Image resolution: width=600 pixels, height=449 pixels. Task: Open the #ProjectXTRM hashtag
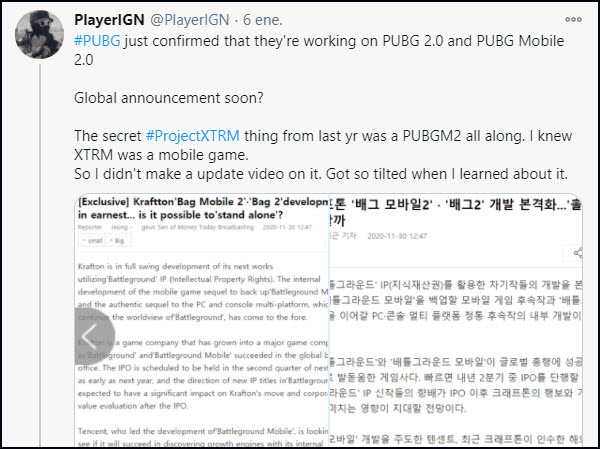click(193, 136)
